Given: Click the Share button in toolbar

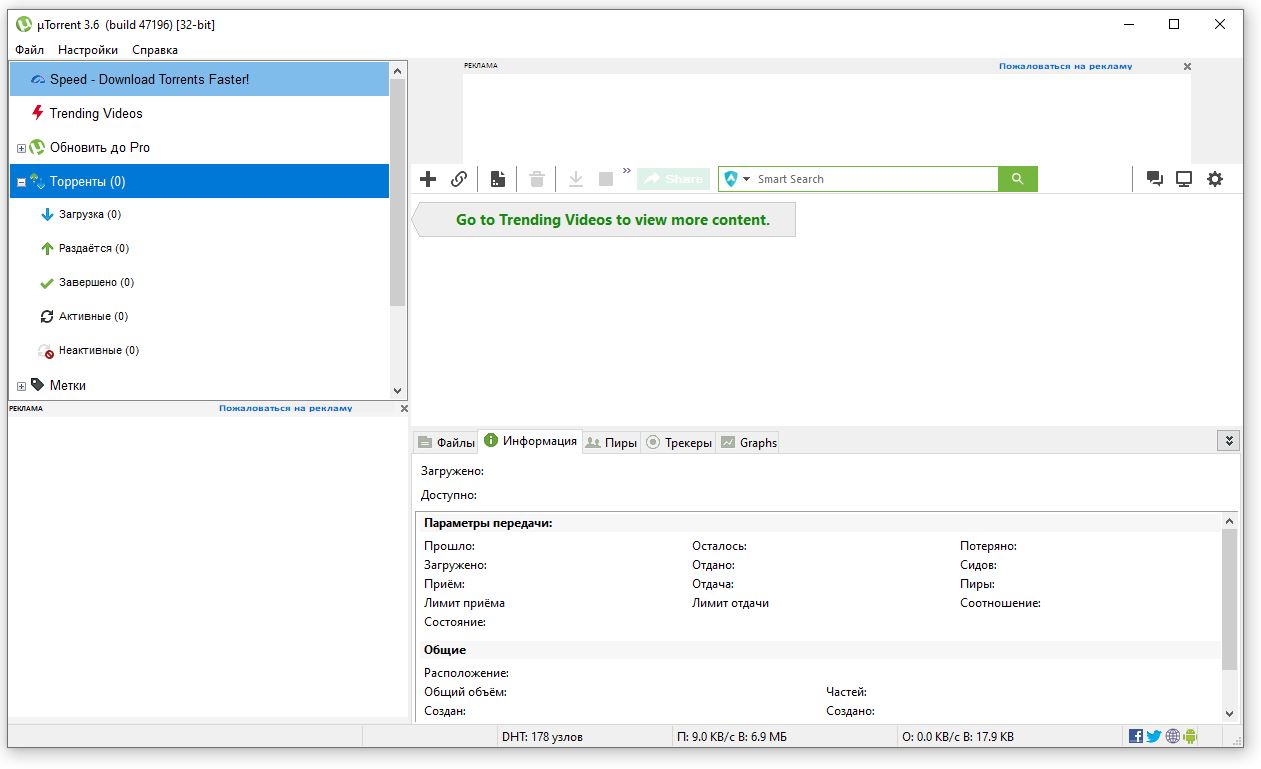Looking at the screenshot, I should pyautogui.click(x=673, y=179).
